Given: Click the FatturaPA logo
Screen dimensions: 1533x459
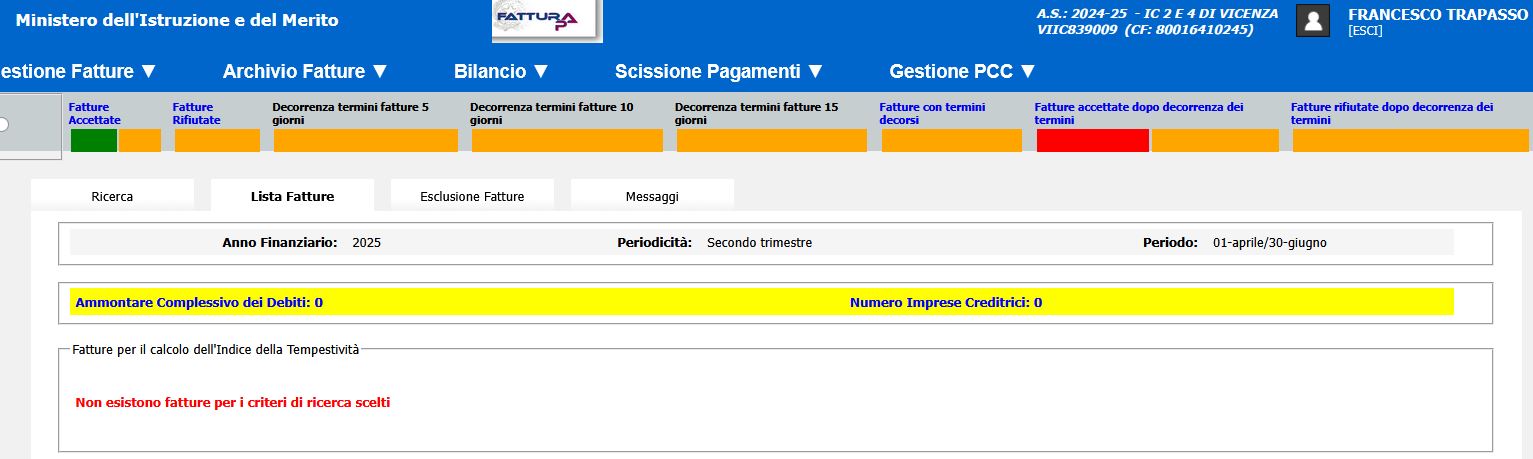Looking at the screenshot, I should click(x=546, y=21).
